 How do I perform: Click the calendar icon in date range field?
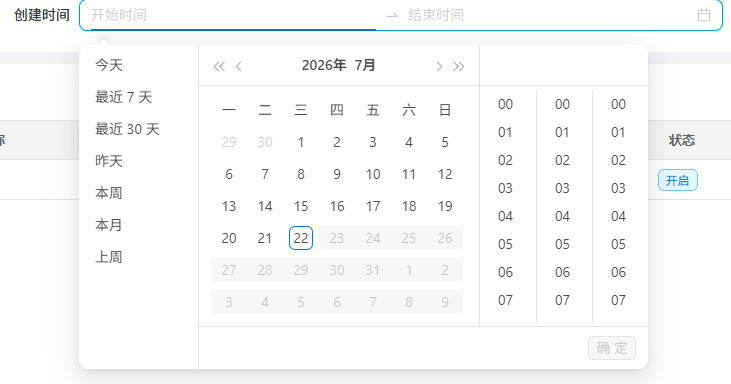click(x=703, y=15)
